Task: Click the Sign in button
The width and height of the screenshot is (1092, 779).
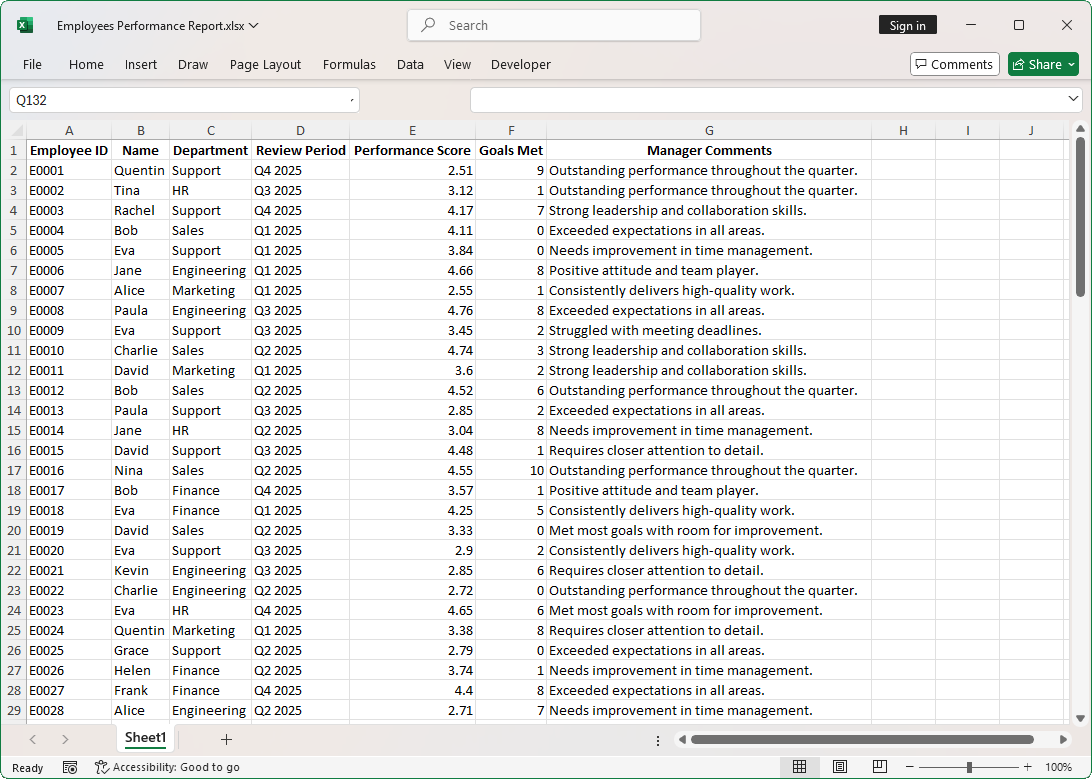Action: pos(907,26)
